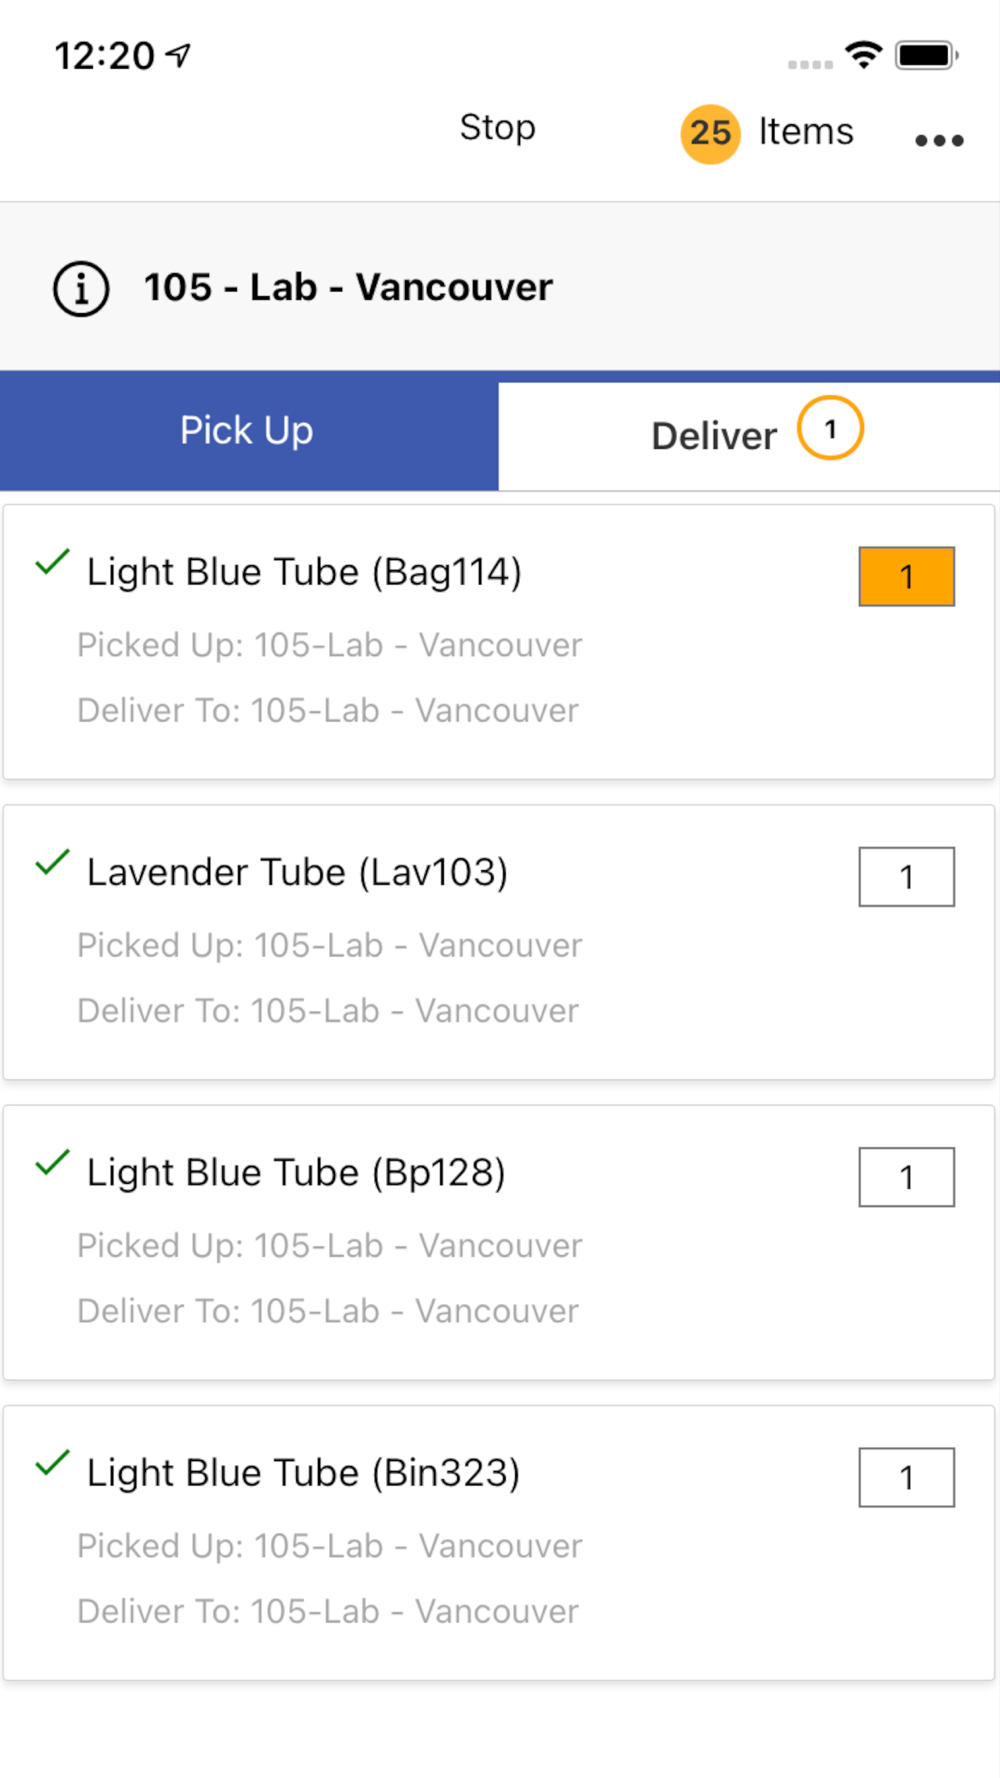Tap the Stop header button
Image resolution: width=1000 pixels, height=1778 pixels.
click(497, 128)
